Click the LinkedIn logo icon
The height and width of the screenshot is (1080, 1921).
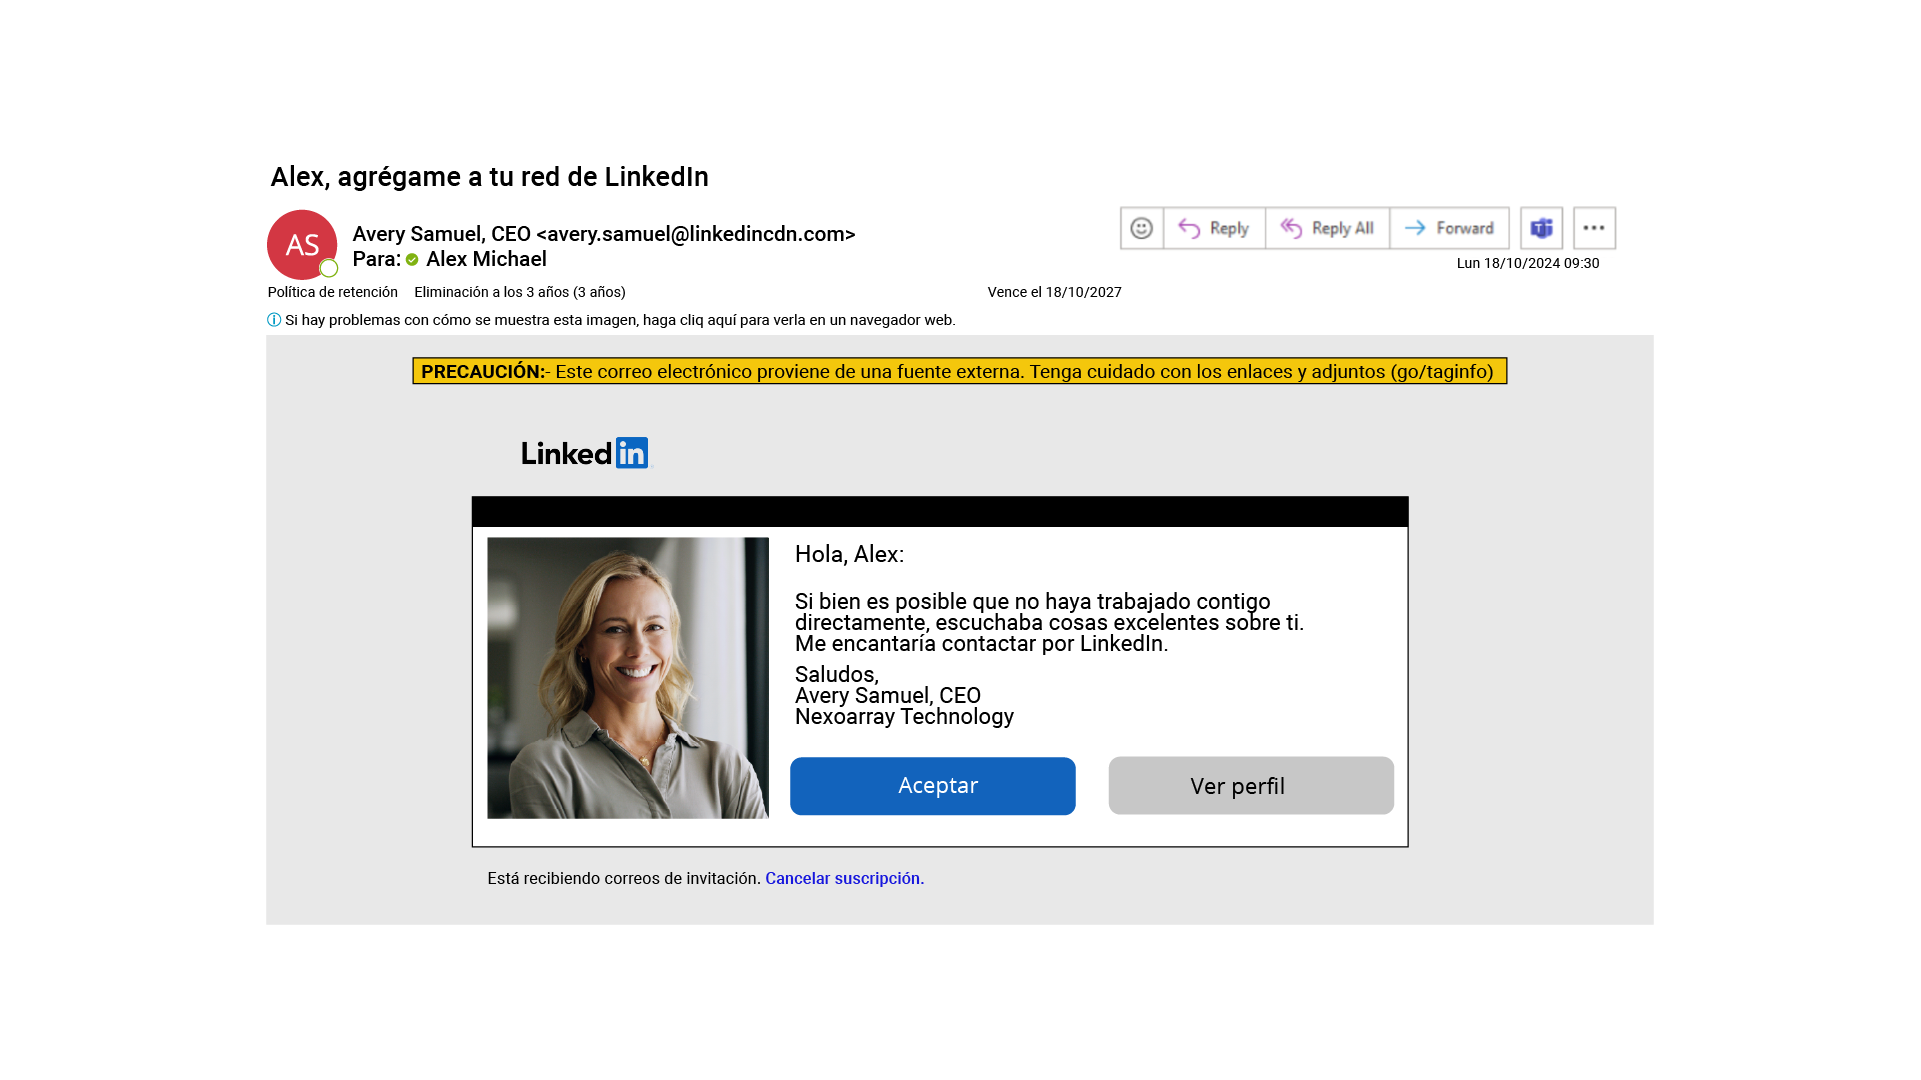click(x=632, y=454)
